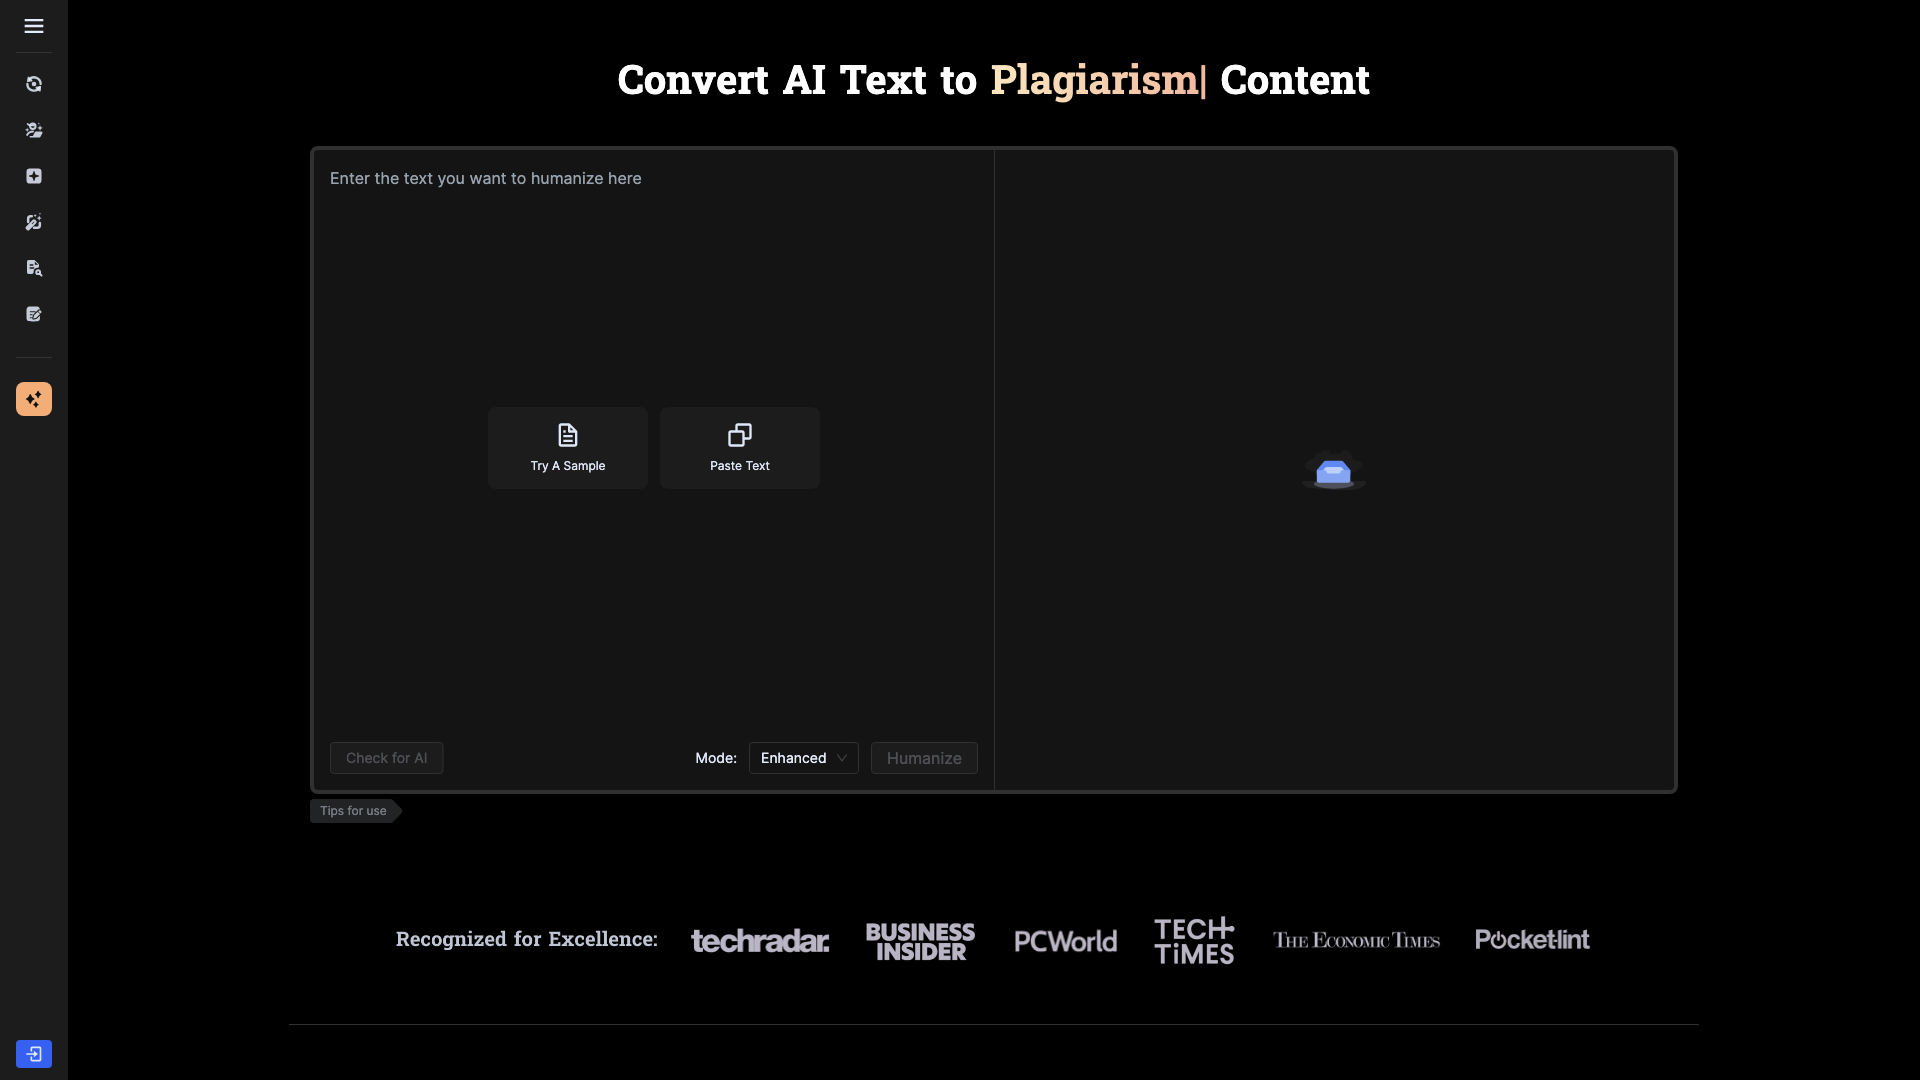This screenshot has height=1080, width=1920.
Task: Click the techradar logo
Action: [760, 940]
